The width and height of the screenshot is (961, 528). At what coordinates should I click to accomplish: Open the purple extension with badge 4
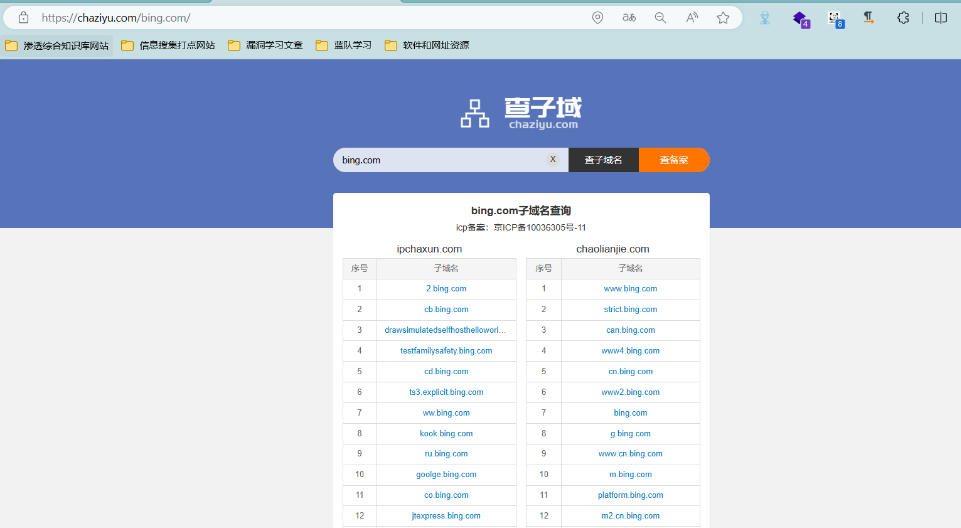801,19
